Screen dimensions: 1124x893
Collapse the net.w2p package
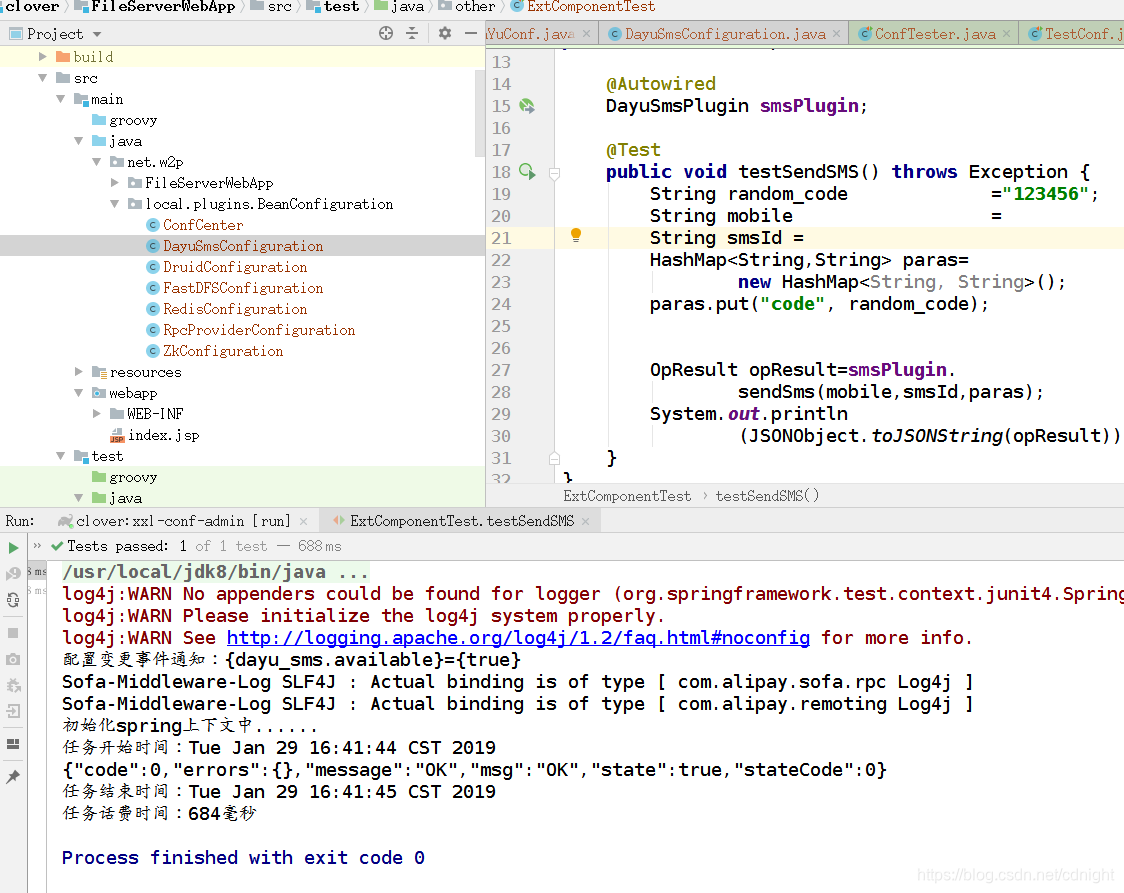(x=96, y=162)
